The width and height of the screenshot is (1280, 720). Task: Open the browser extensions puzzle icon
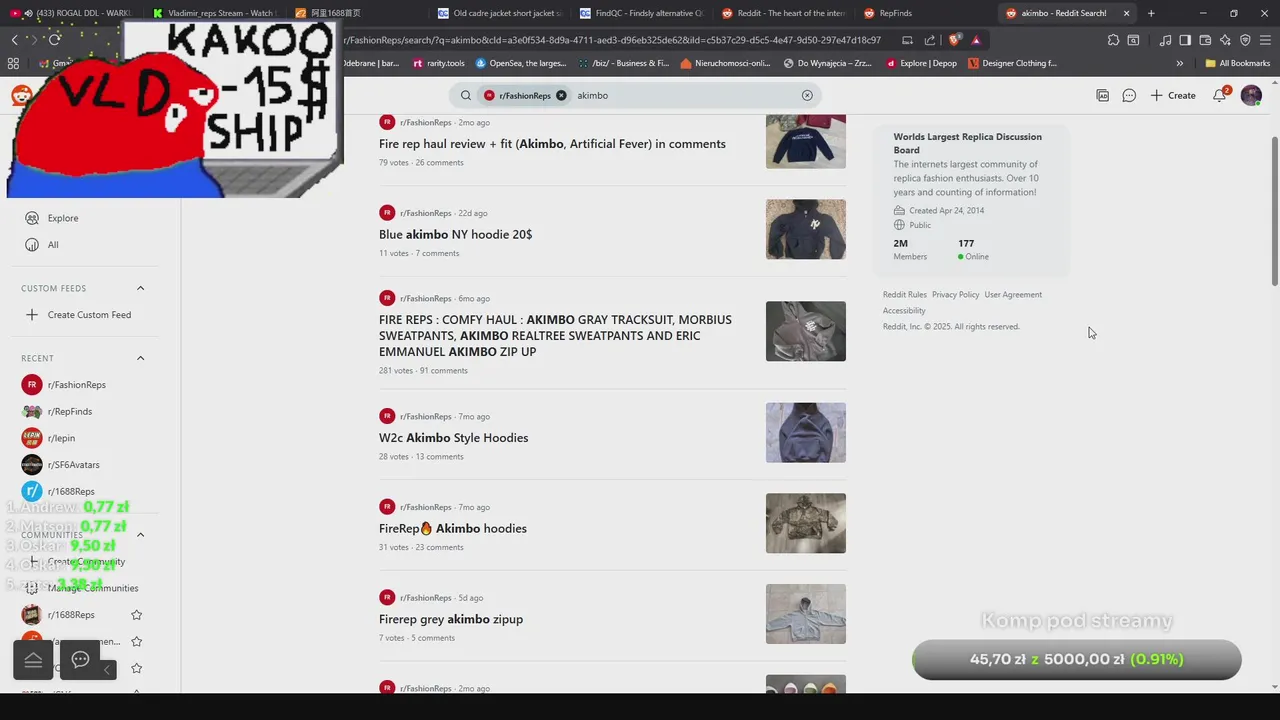pos(1113,40)
